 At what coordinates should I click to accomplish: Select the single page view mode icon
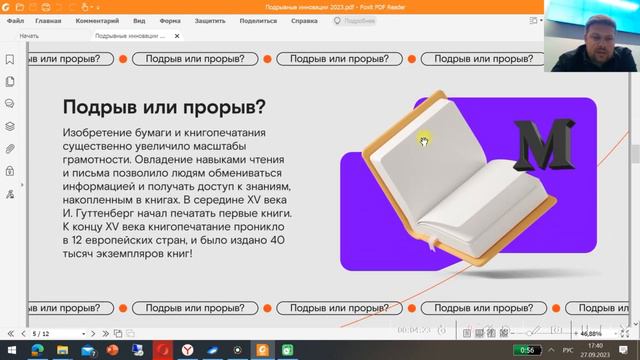[x=467, y=333]
